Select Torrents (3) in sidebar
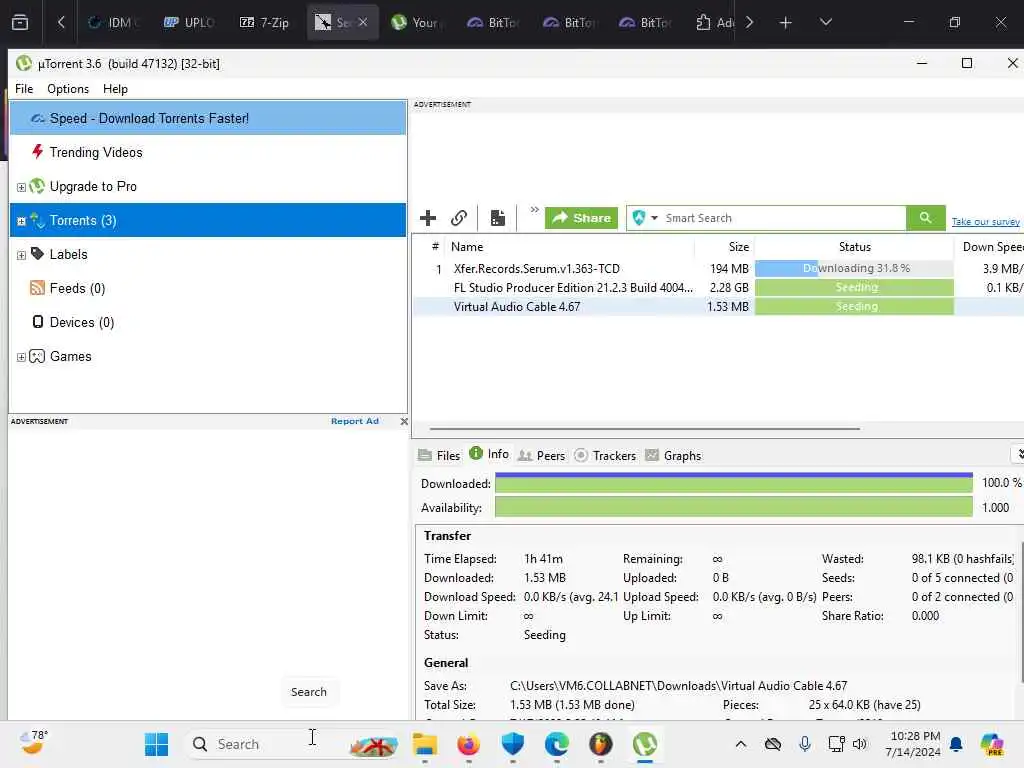Image resolution: width=1024 pixels, height=768 pixels. 208,220
